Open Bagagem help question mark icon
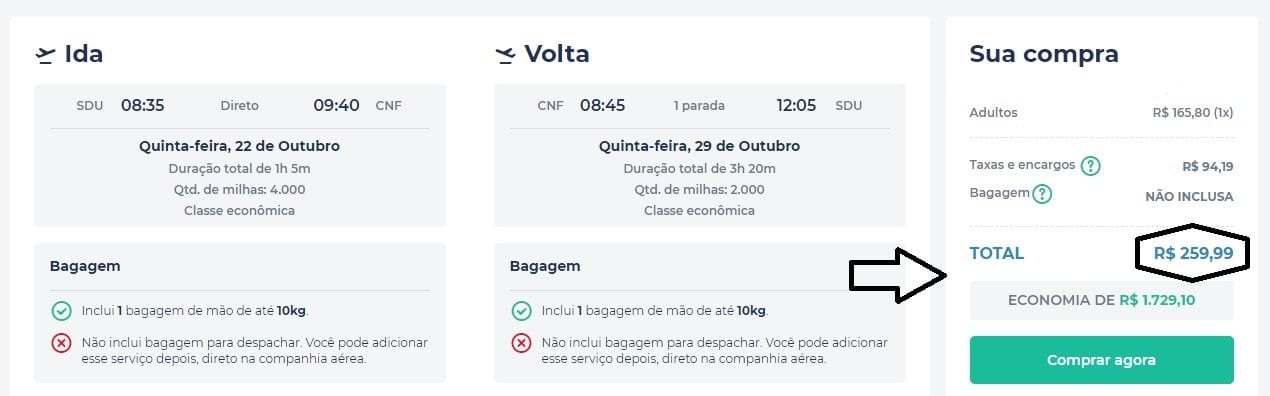Viewport: 1270px width, 396px height. tap(1042, 194)
